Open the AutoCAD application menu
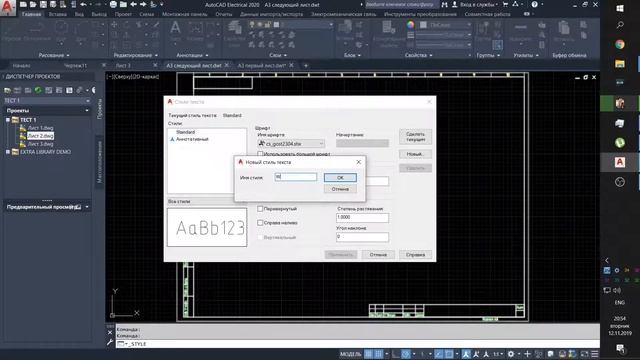This screenshot has width=640, height=360. 7,7
